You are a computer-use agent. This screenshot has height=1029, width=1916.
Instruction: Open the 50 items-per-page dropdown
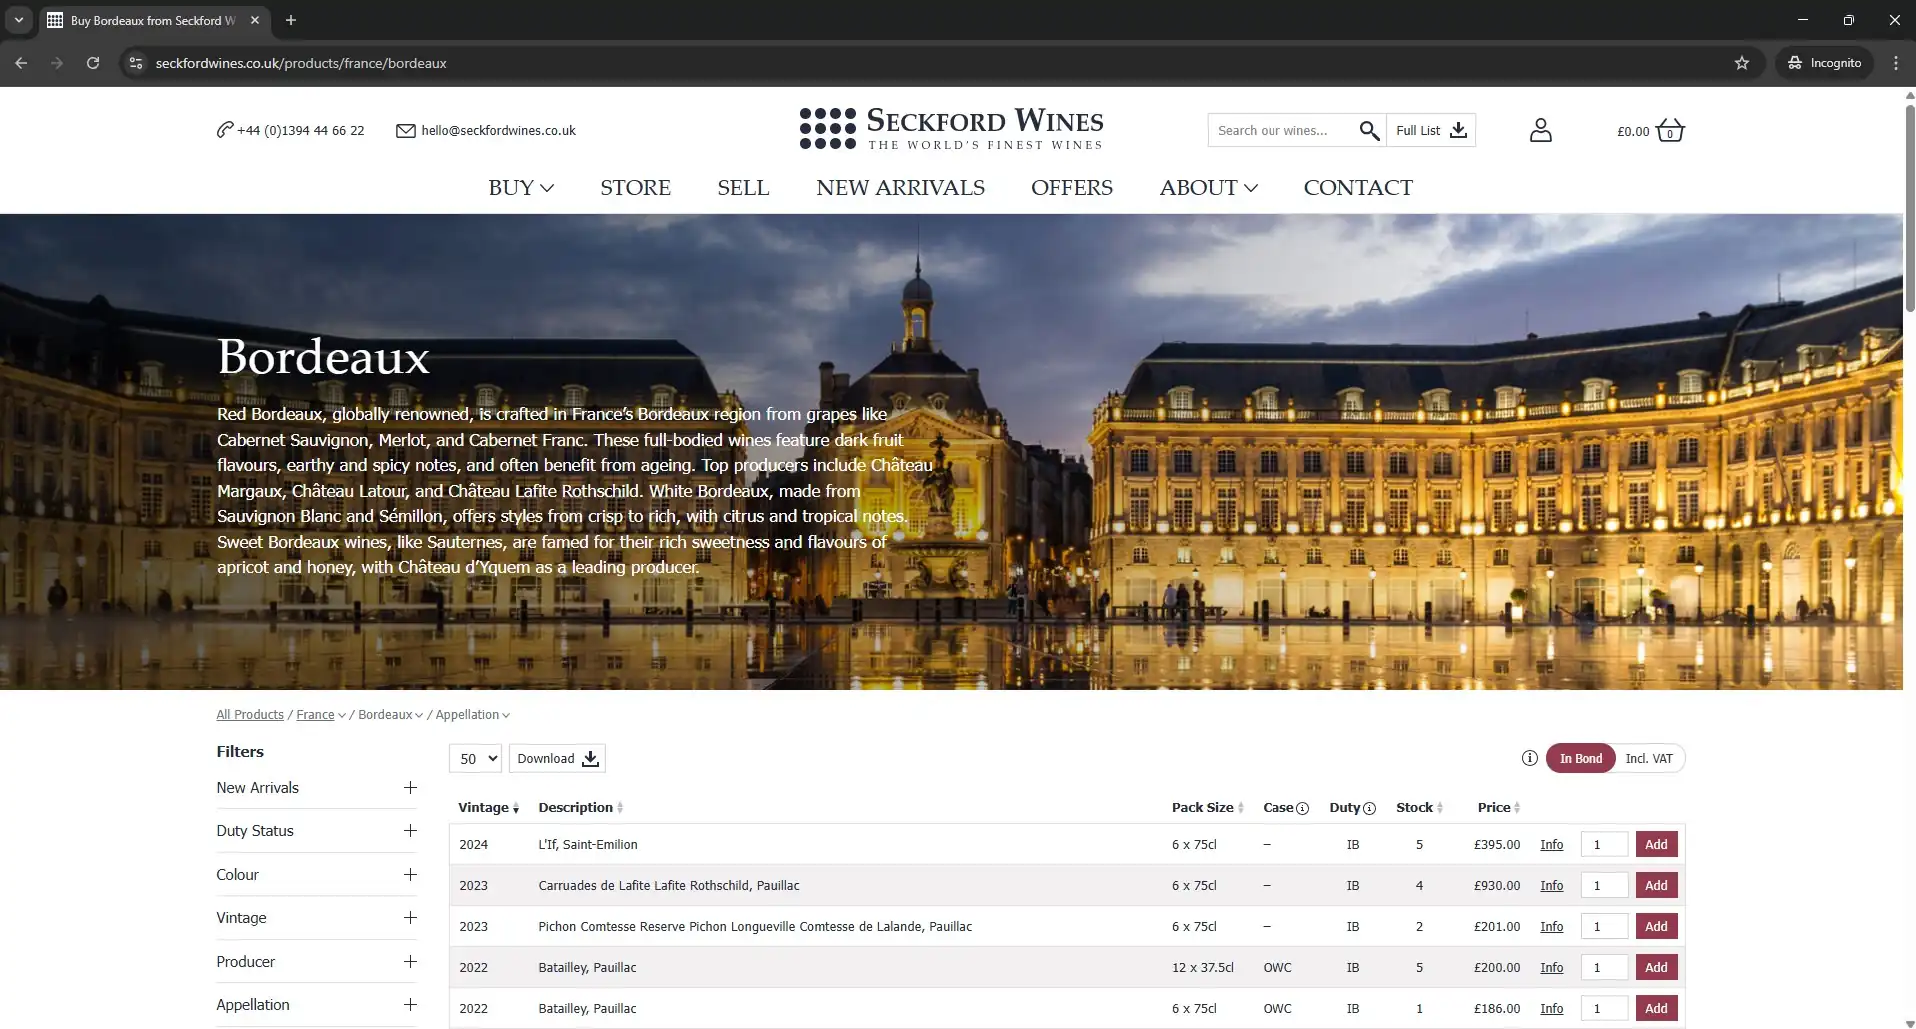(x=475, y=759)
